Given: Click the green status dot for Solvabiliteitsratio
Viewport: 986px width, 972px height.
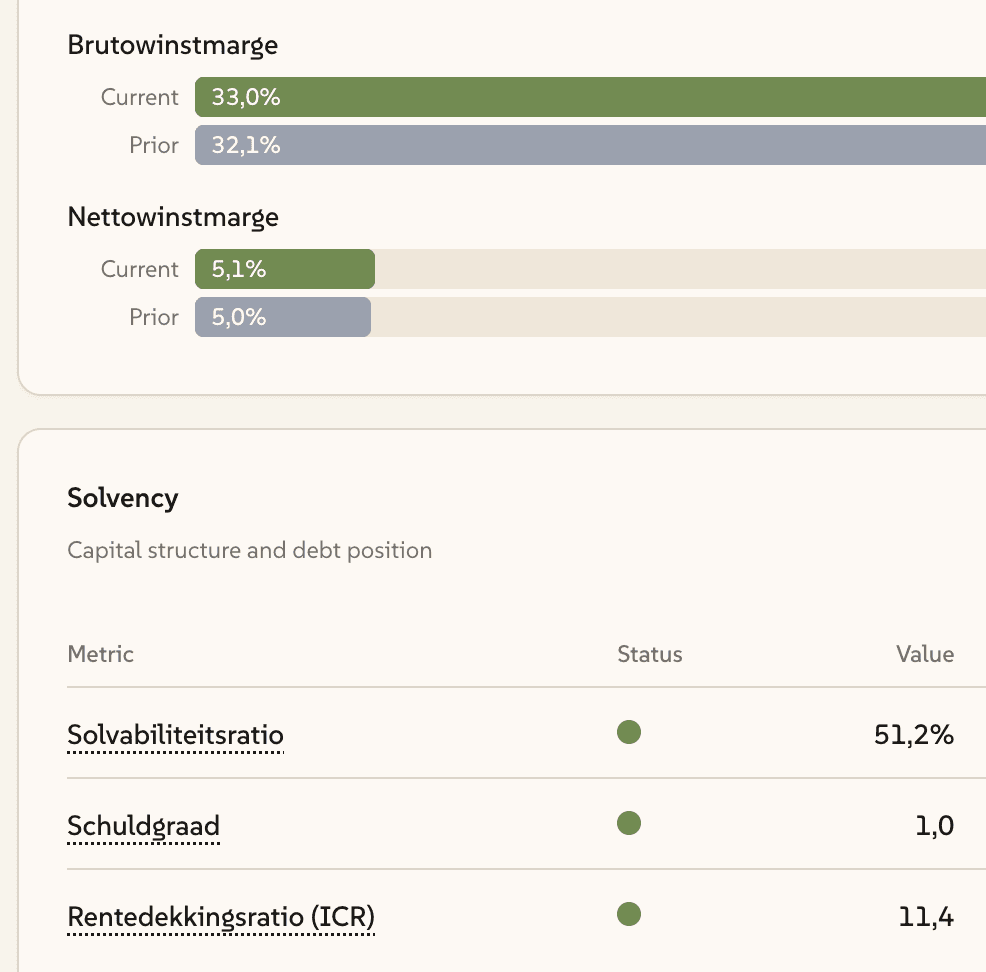Looking at the screenshot, I should click(x=629, y=733).
